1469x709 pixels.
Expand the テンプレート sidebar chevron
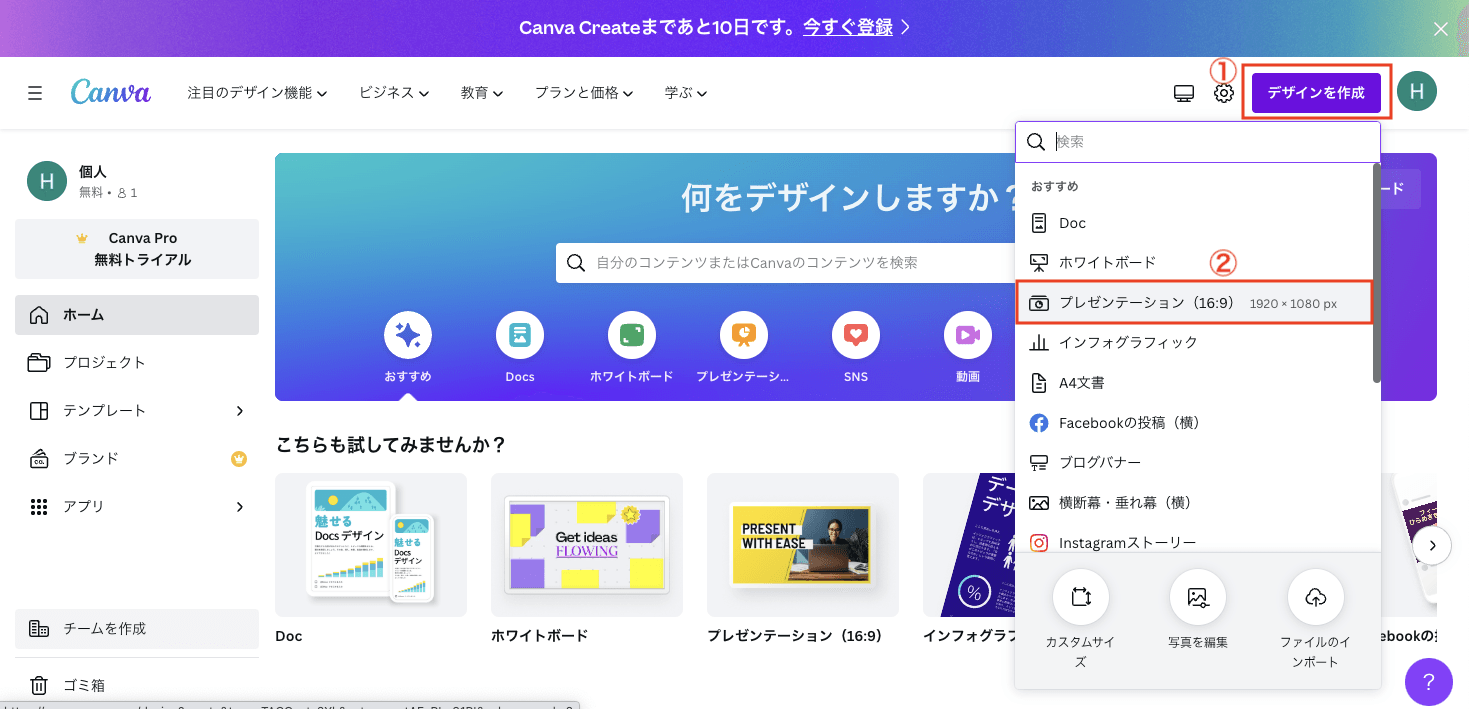[239, 411]
